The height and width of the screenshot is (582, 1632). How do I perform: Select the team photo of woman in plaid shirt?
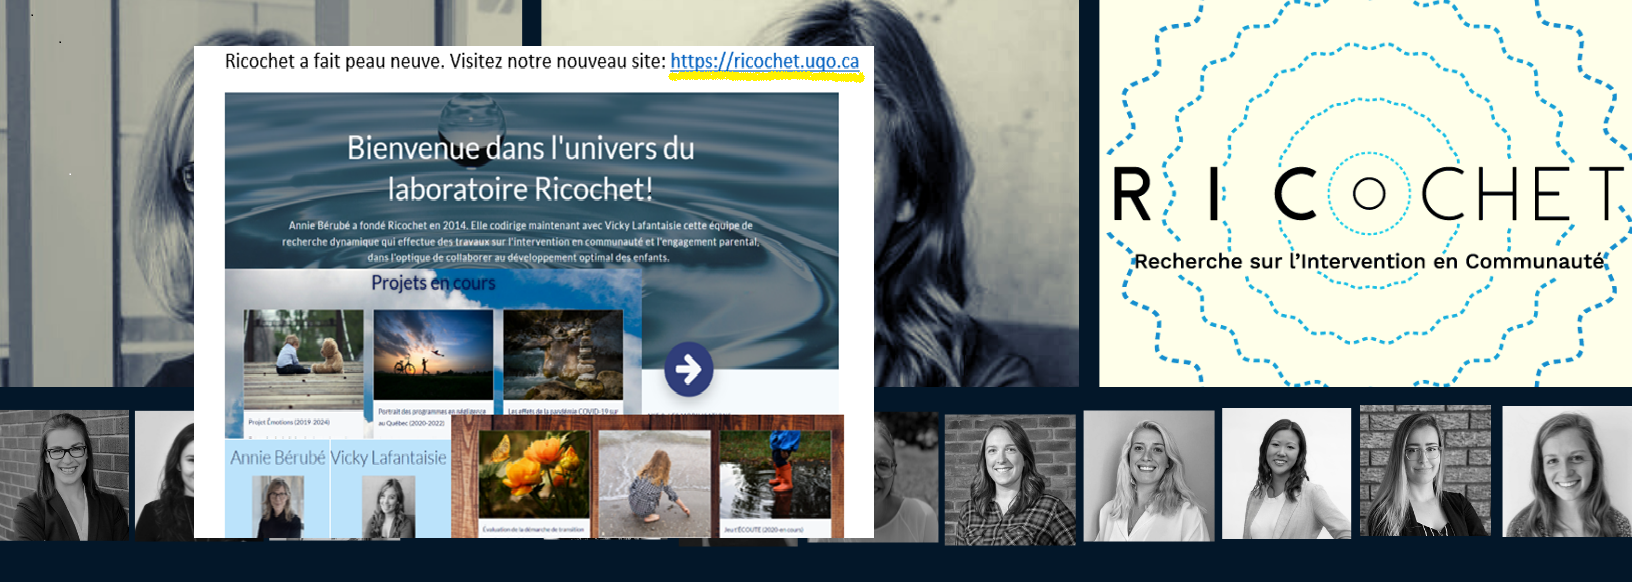[1010, 480]
